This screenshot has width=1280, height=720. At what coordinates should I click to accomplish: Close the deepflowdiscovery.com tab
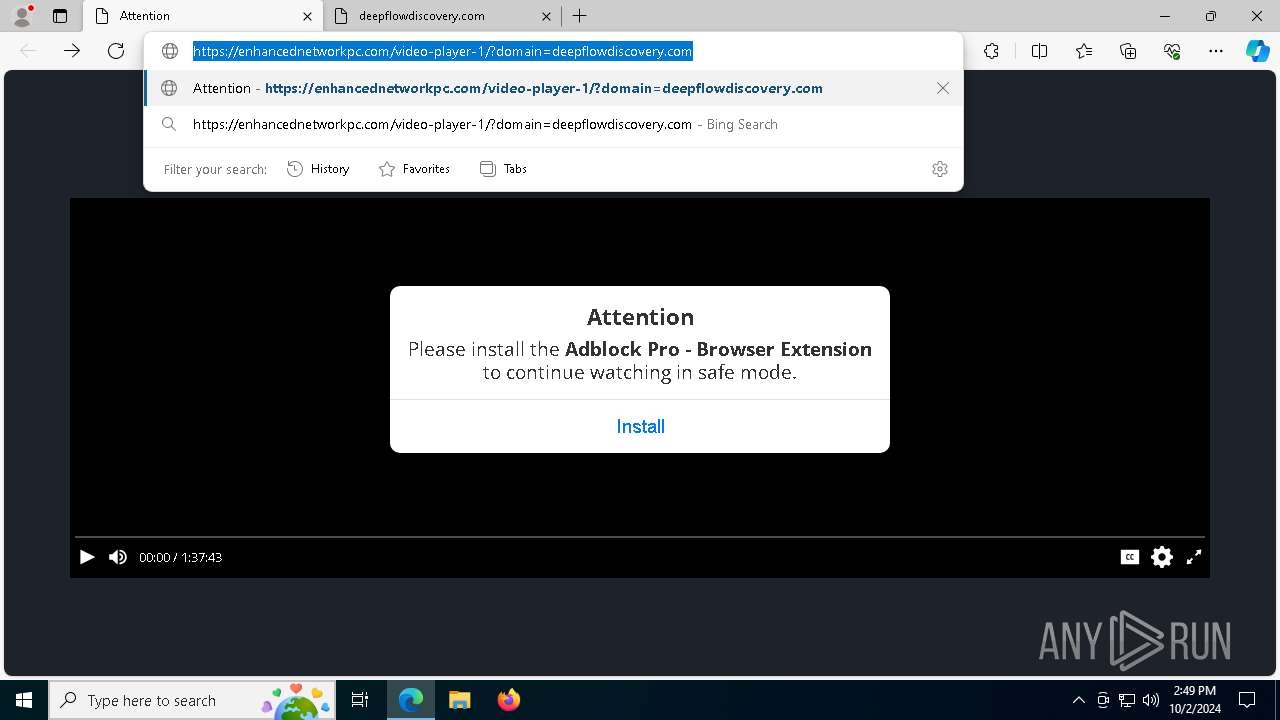click(x=546, y=16)
